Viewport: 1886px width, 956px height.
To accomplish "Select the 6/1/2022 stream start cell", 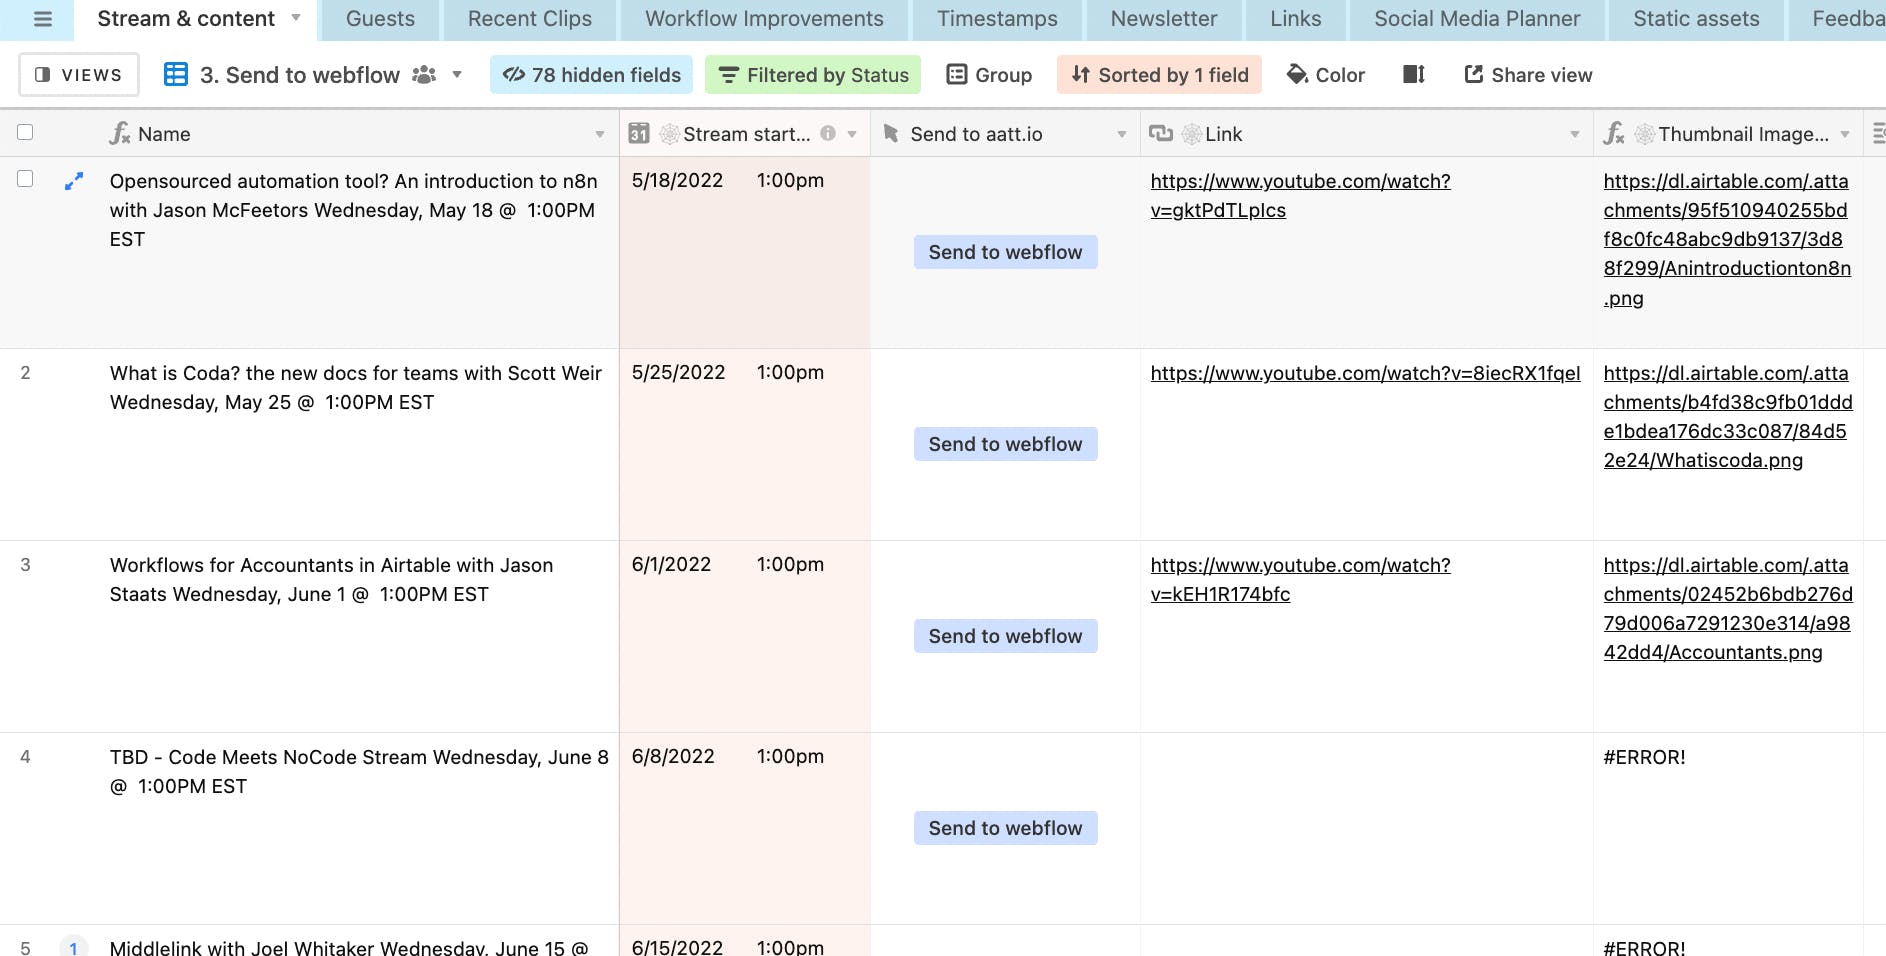I will [745, 636].
